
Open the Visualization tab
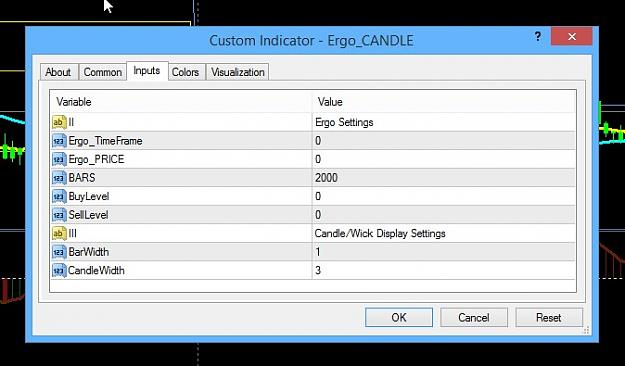point(238,72)
